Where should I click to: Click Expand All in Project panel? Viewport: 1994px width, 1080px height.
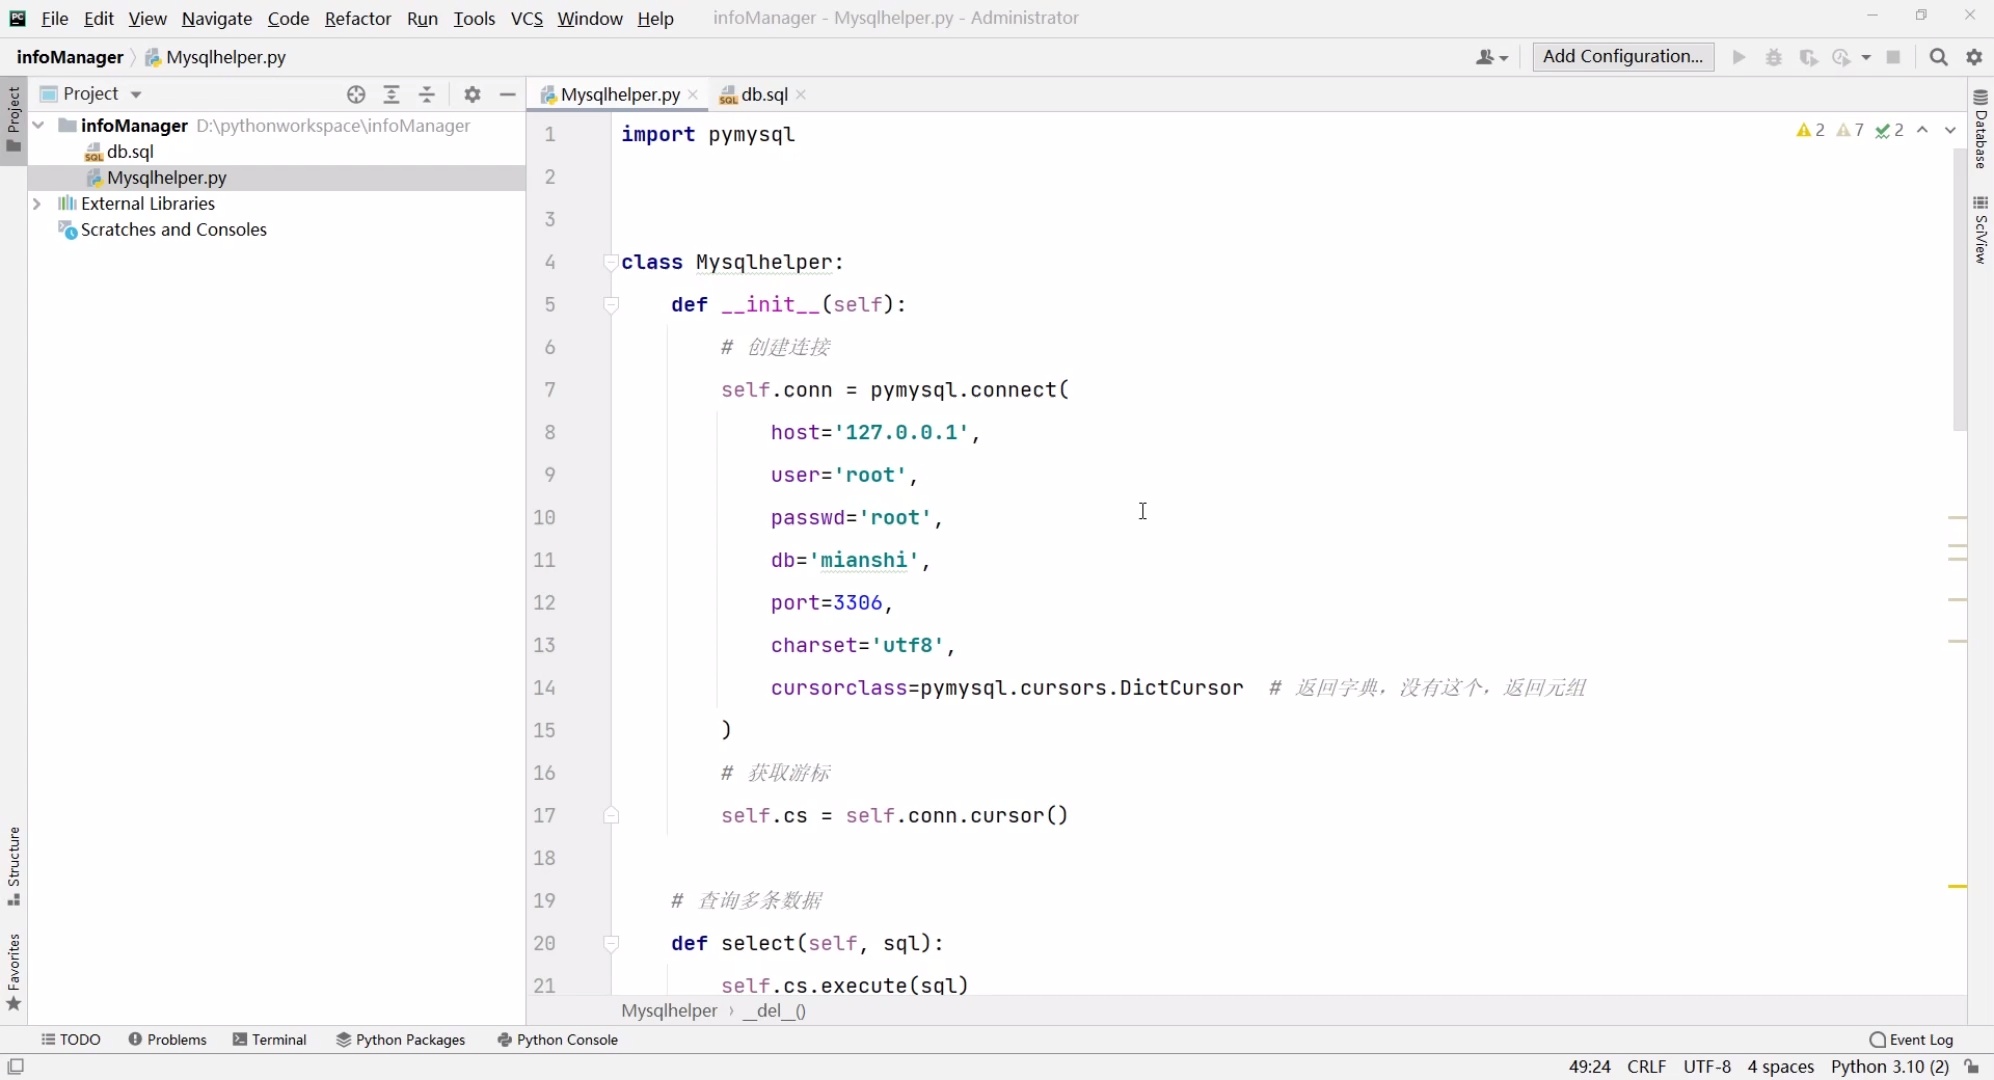(391, 94)
